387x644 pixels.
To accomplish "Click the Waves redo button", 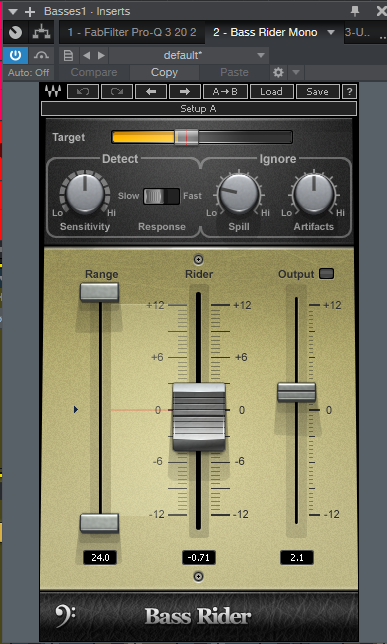I will click(x=117, y=92).
